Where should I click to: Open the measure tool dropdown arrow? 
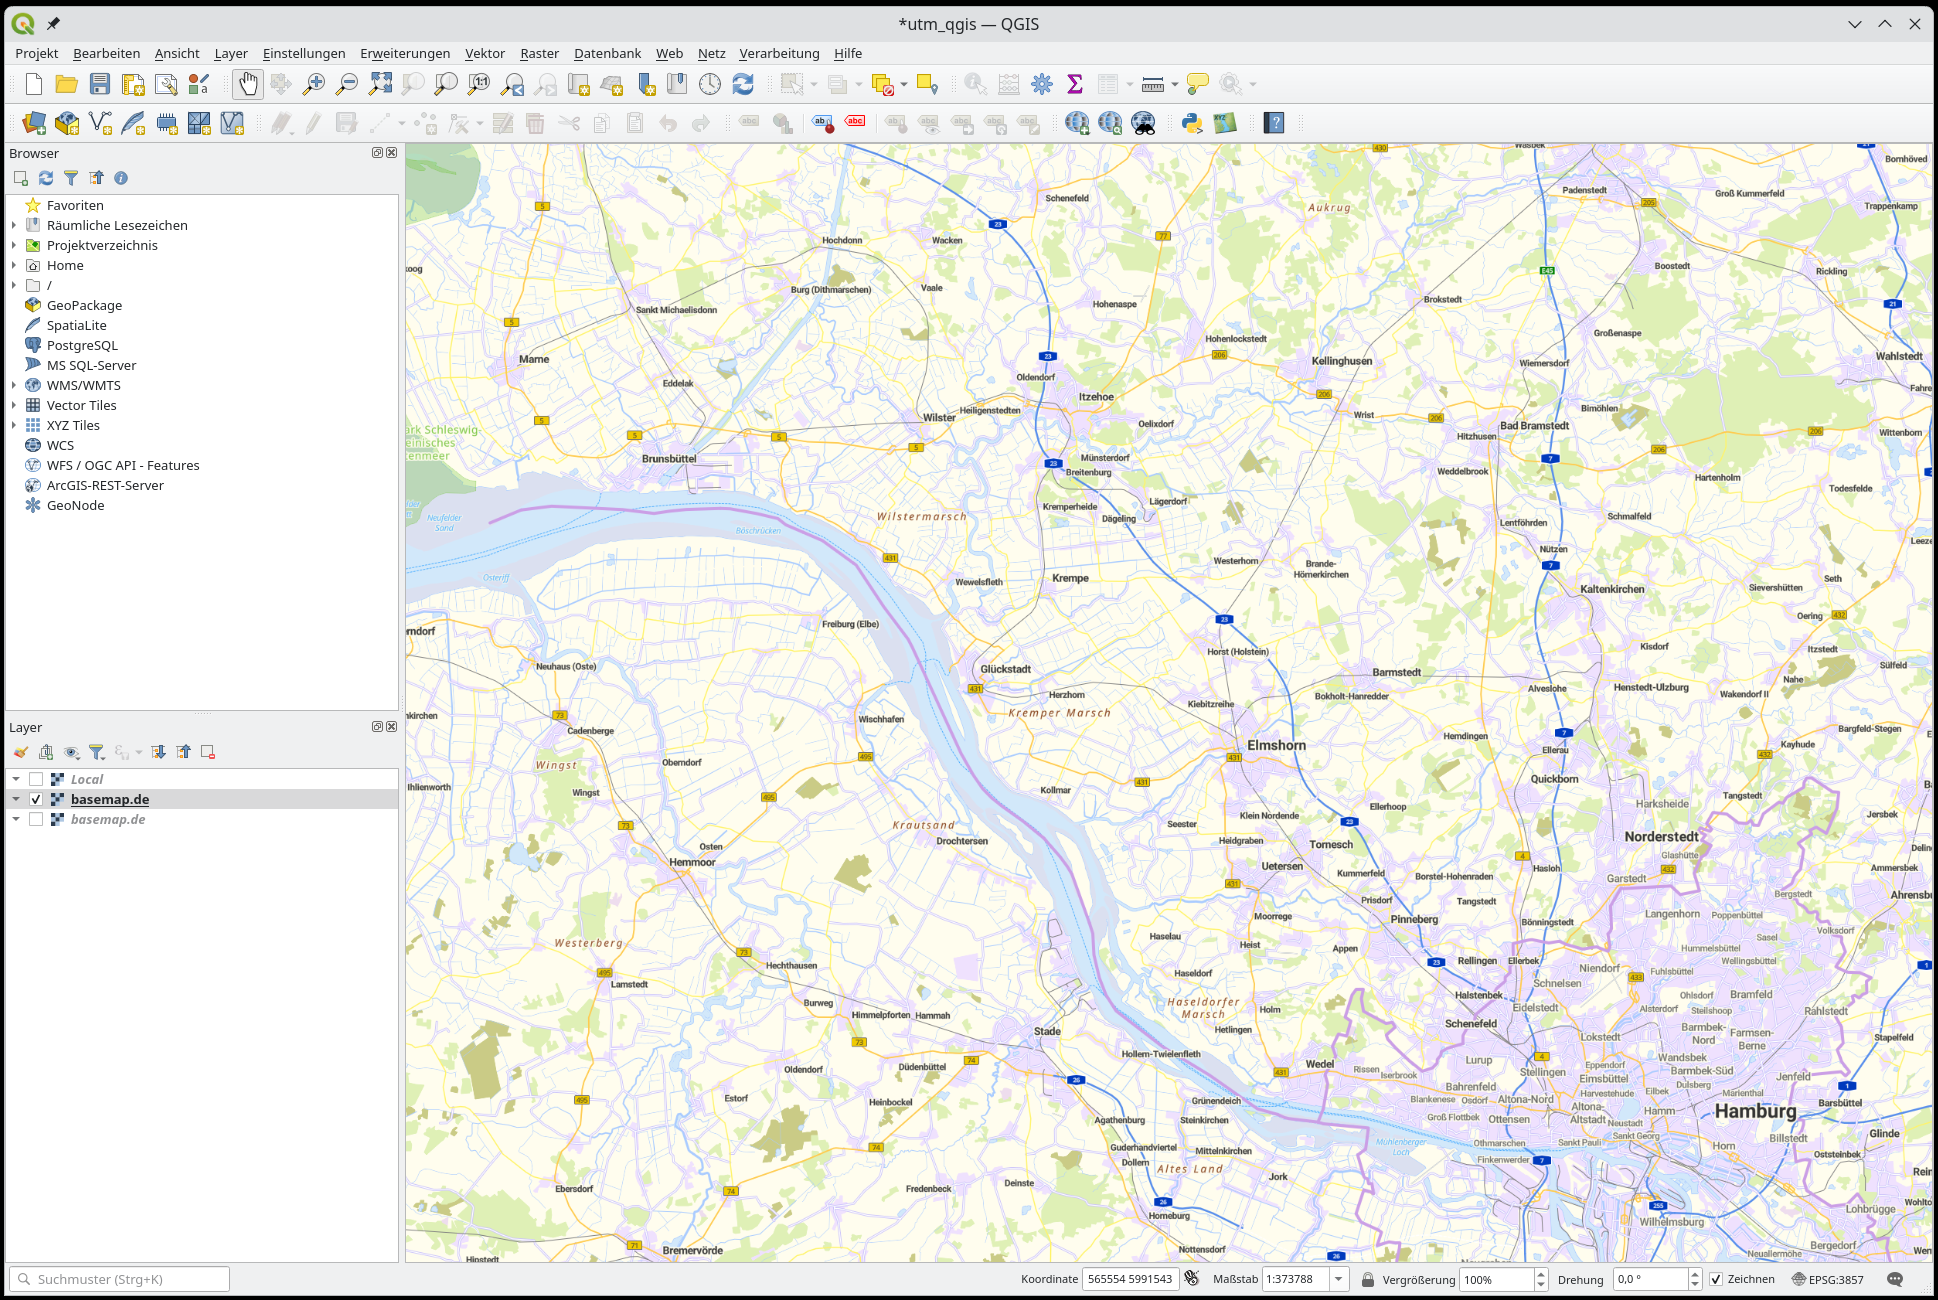click(1175, 84)
